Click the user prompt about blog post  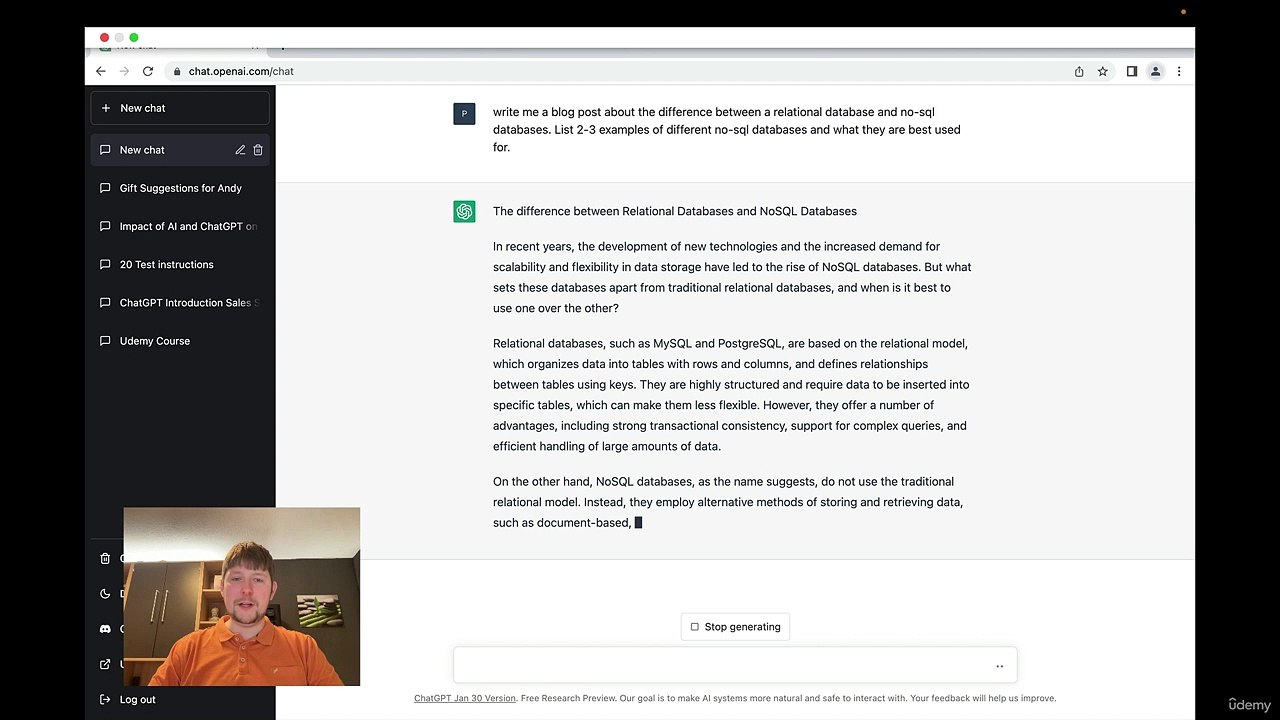[727, 130]
